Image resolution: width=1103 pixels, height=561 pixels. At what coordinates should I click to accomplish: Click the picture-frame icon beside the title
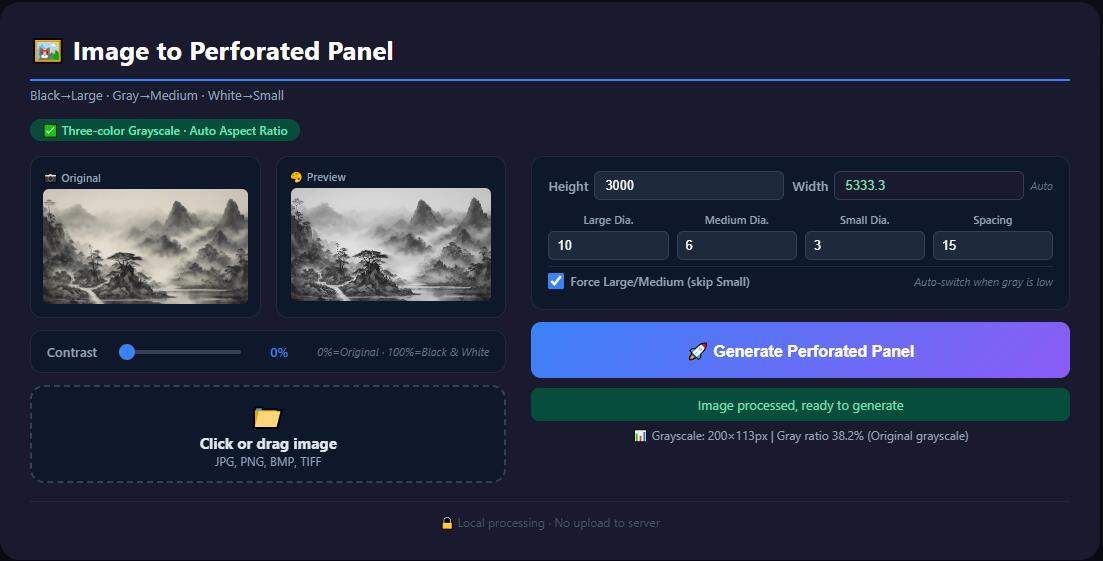click(x=48, y=51)
